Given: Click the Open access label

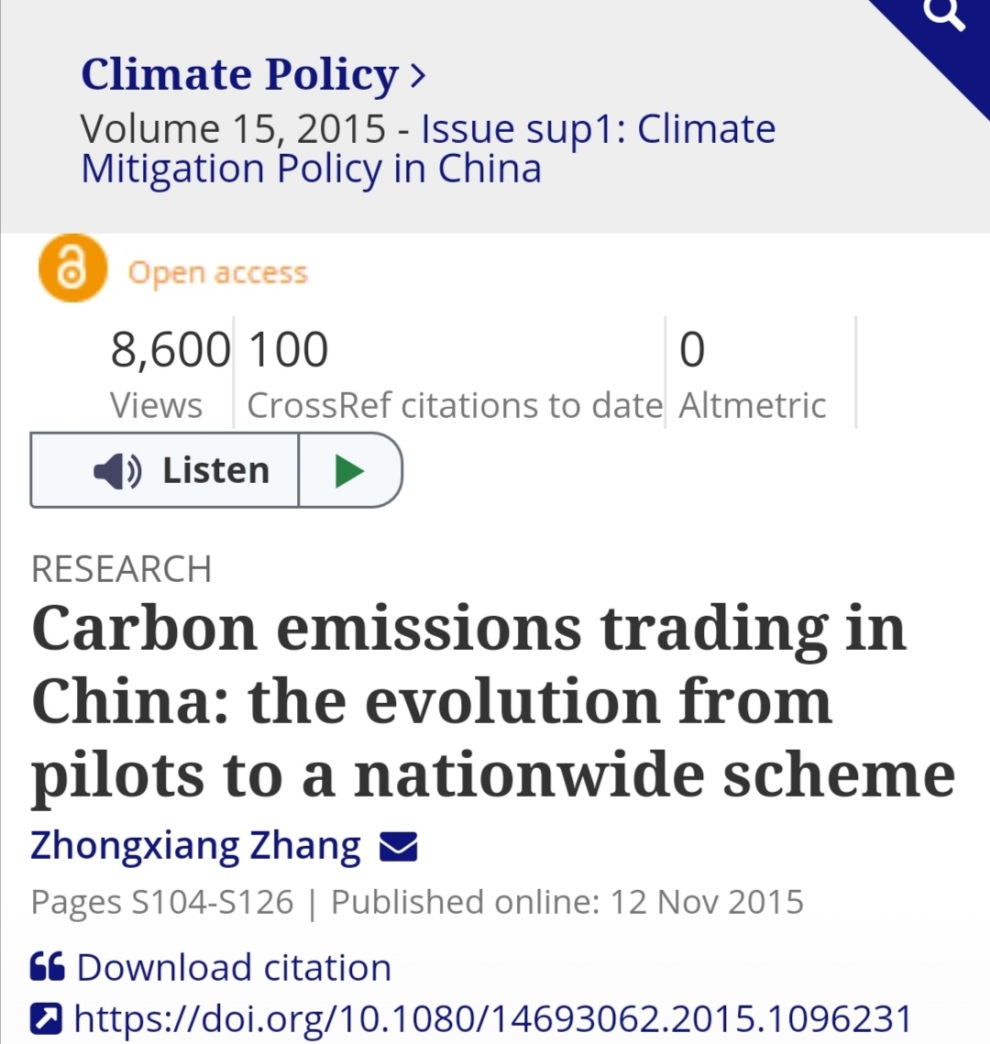Looking at the screenshot, I should click(217, 273).
